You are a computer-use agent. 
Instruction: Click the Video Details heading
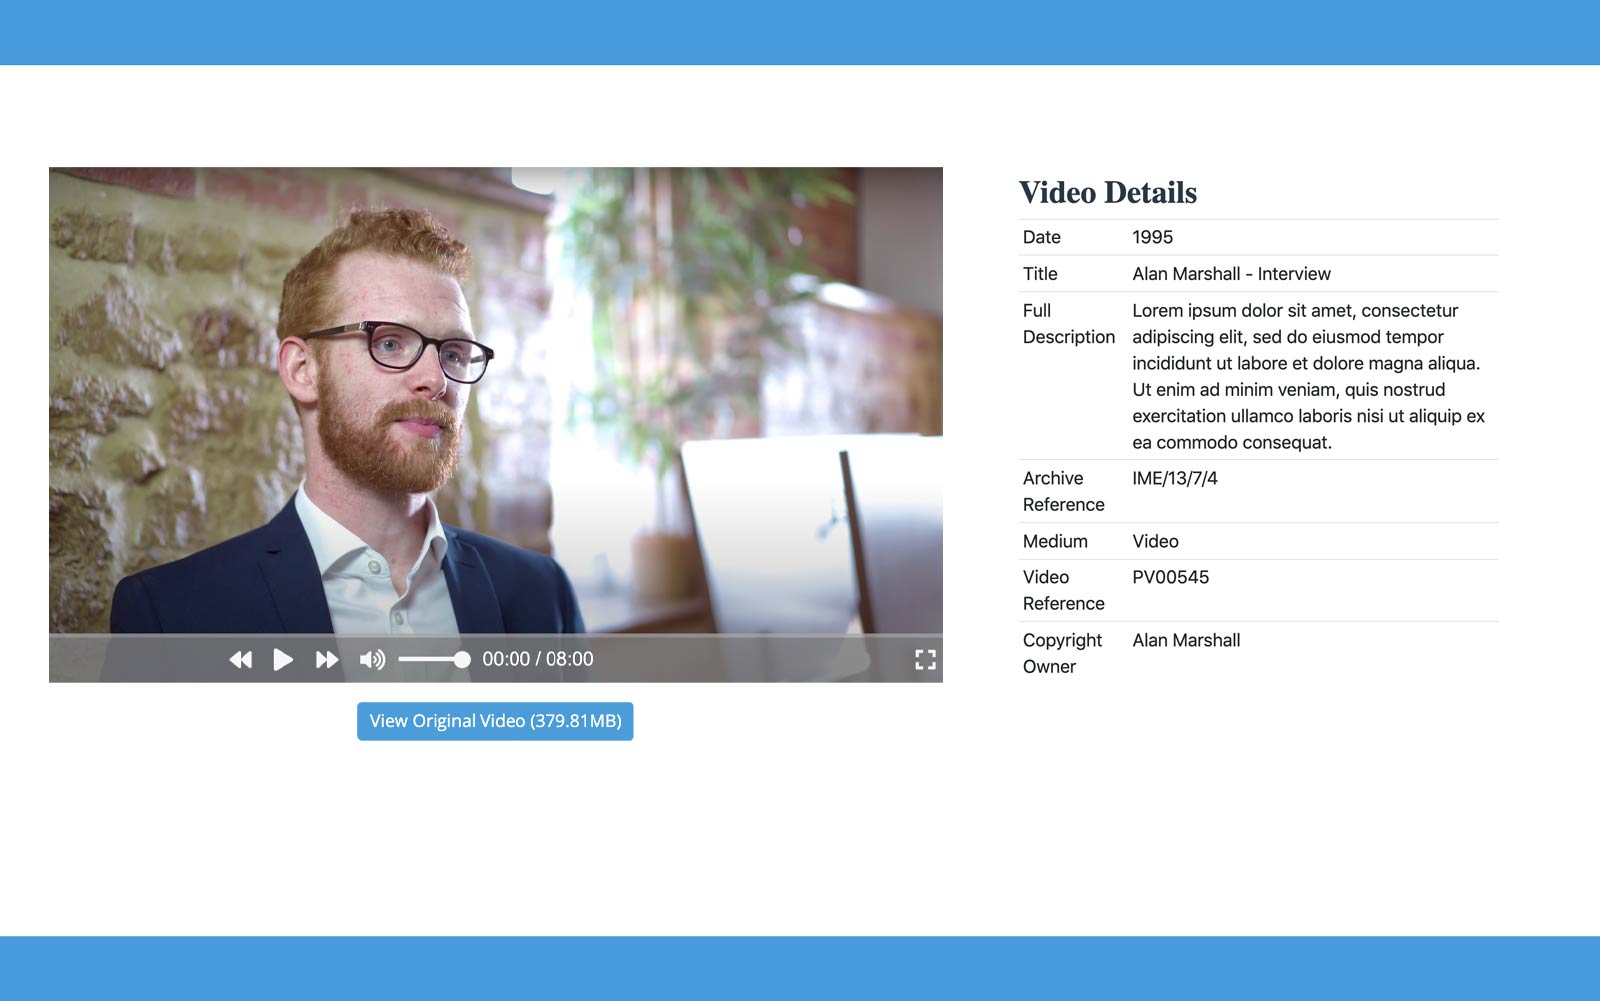coord(1107,193)
